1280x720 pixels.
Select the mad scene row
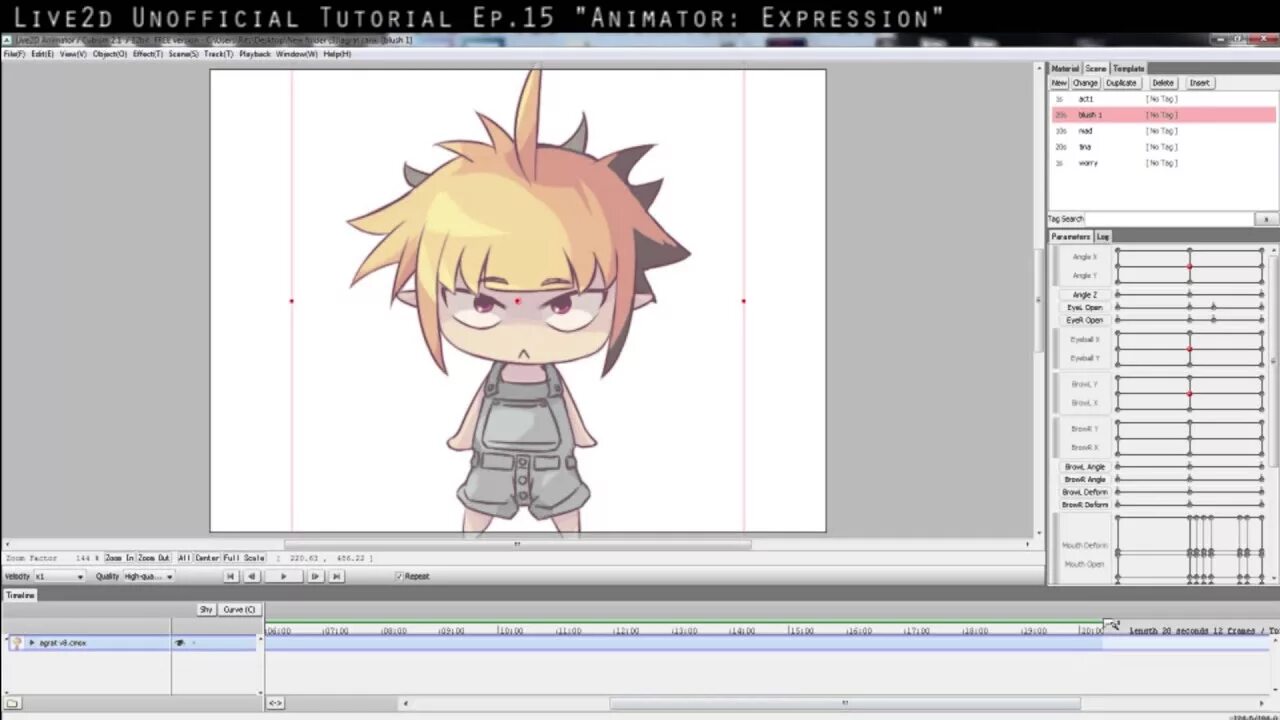coord(1163,131)
